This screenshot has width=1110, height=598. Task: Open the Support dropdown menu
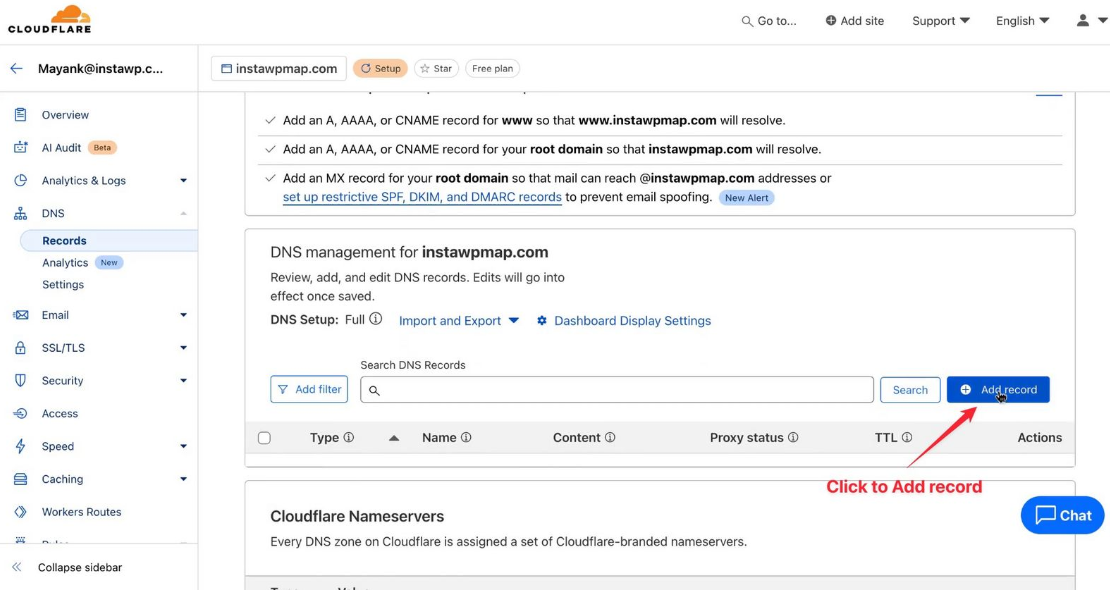pos(941,21)
